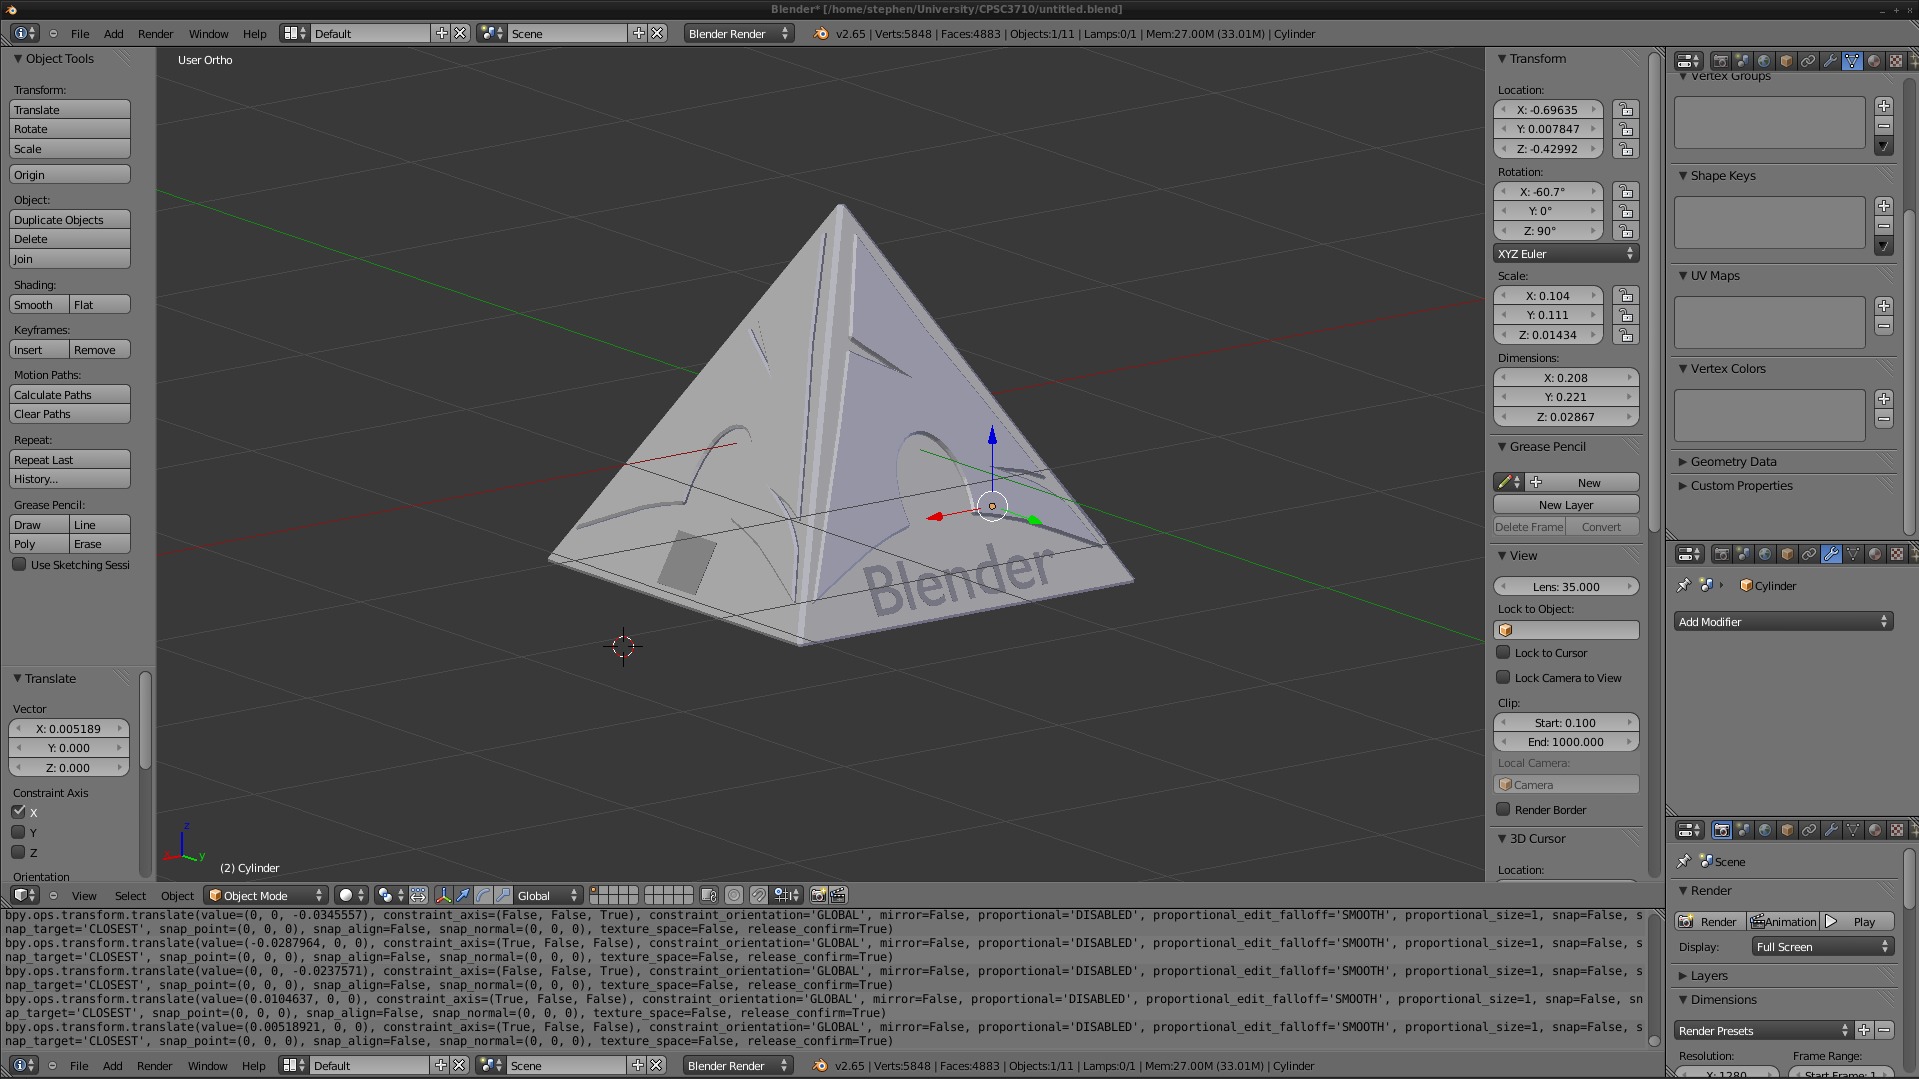1919x1079 pixels.
Task: Open the Render Presets dropdown
Action: pyautogui.click(x=1764, y=1031)
